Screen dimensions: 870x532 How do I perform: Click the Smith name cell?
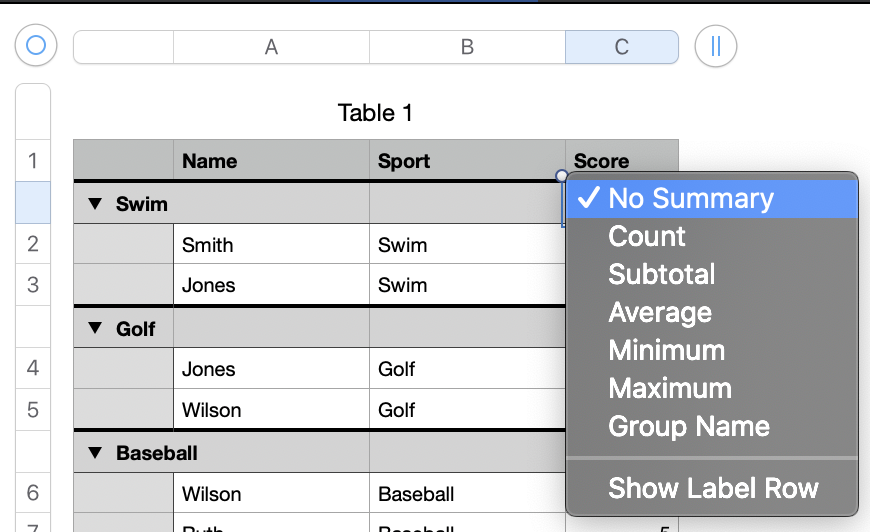pyautogui.click(x=207, y=245)
